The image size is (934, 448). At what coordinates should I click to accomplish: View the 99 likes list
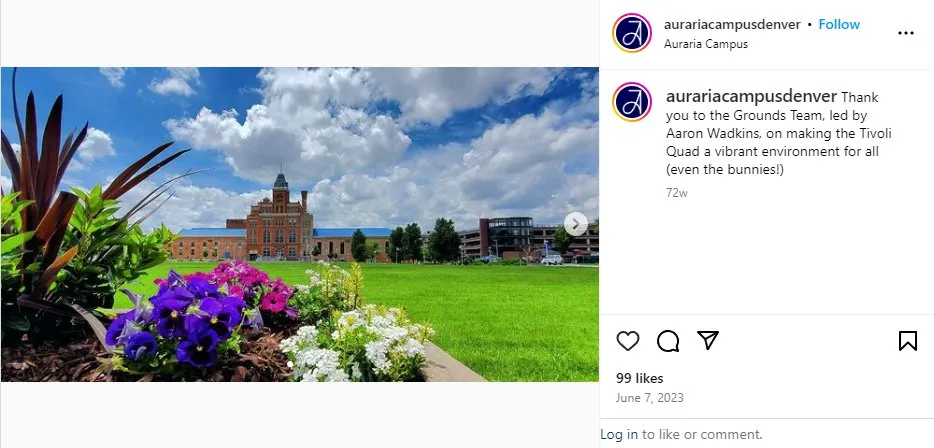[x=640, y=378]
